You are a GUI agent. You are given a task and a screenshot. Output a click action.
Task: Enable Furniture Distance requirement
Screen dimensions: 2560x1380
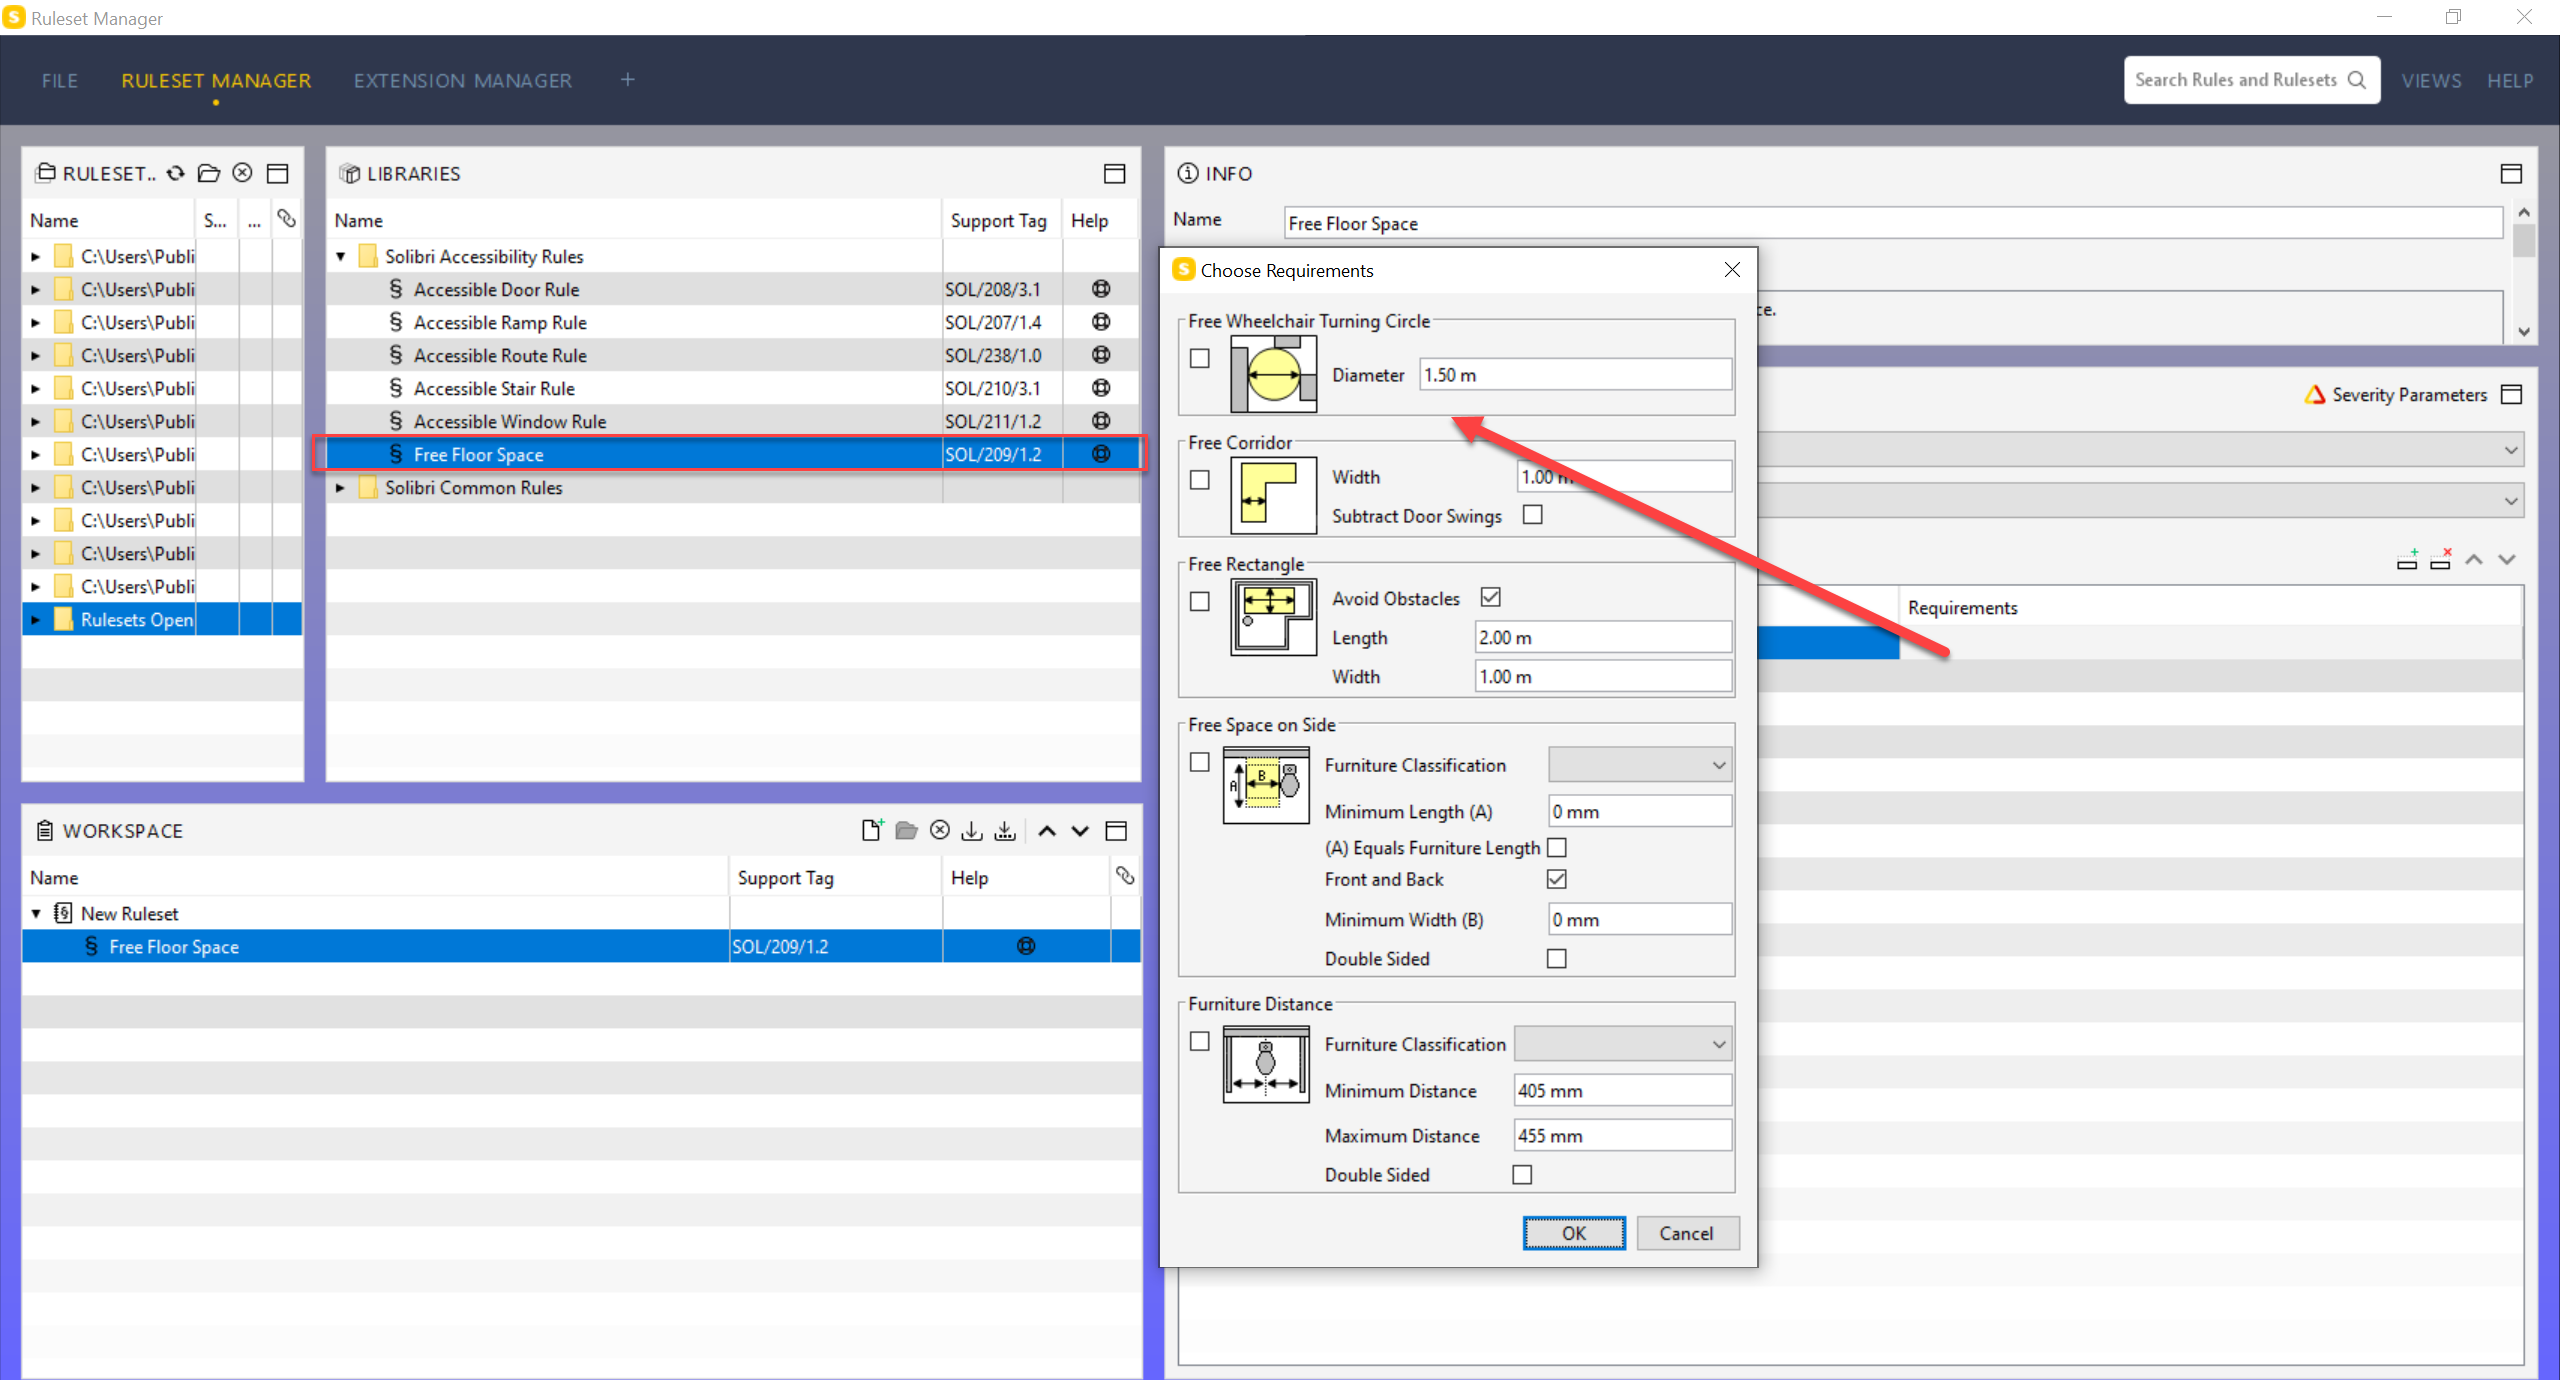[1200, 1041]
